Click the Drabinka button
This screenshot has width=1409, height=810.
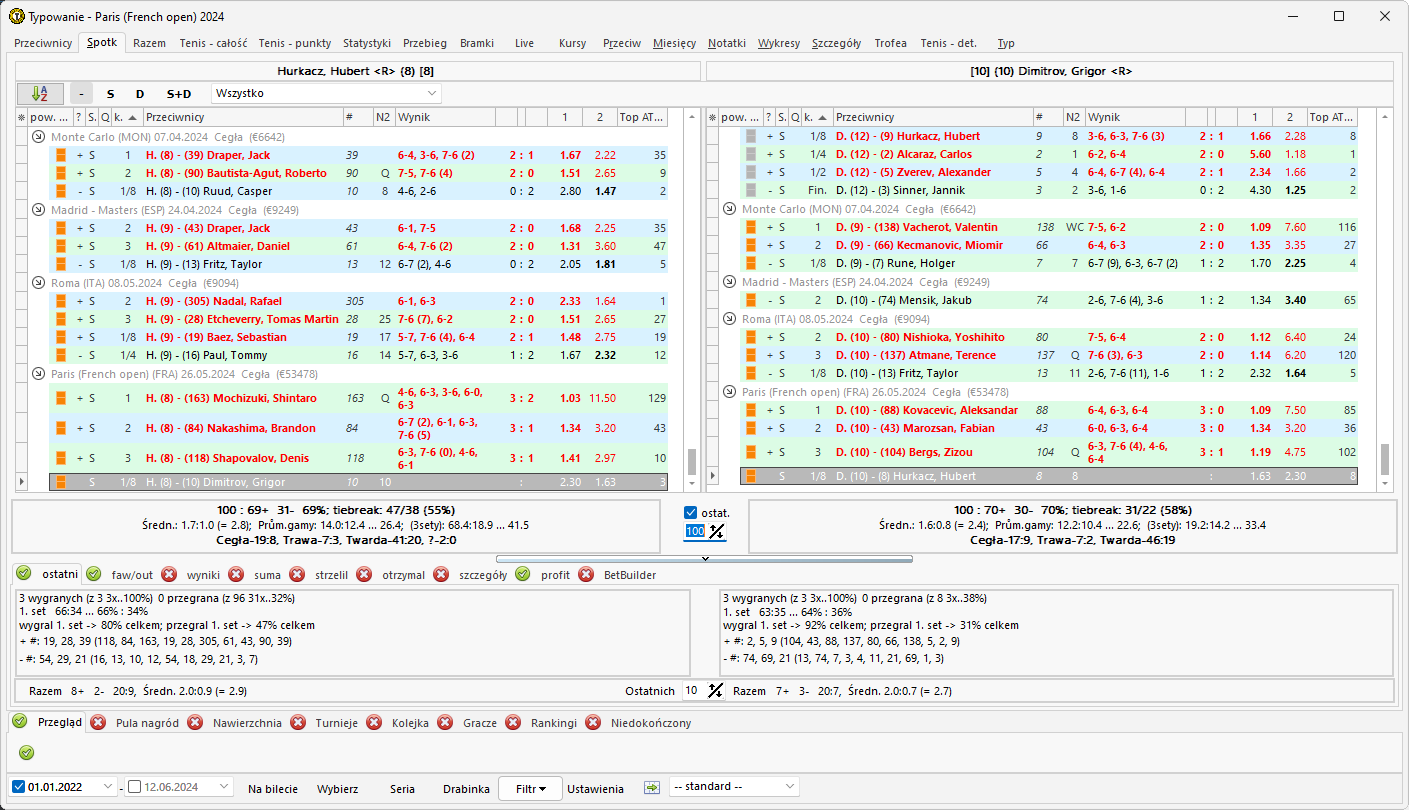(466, 788)
